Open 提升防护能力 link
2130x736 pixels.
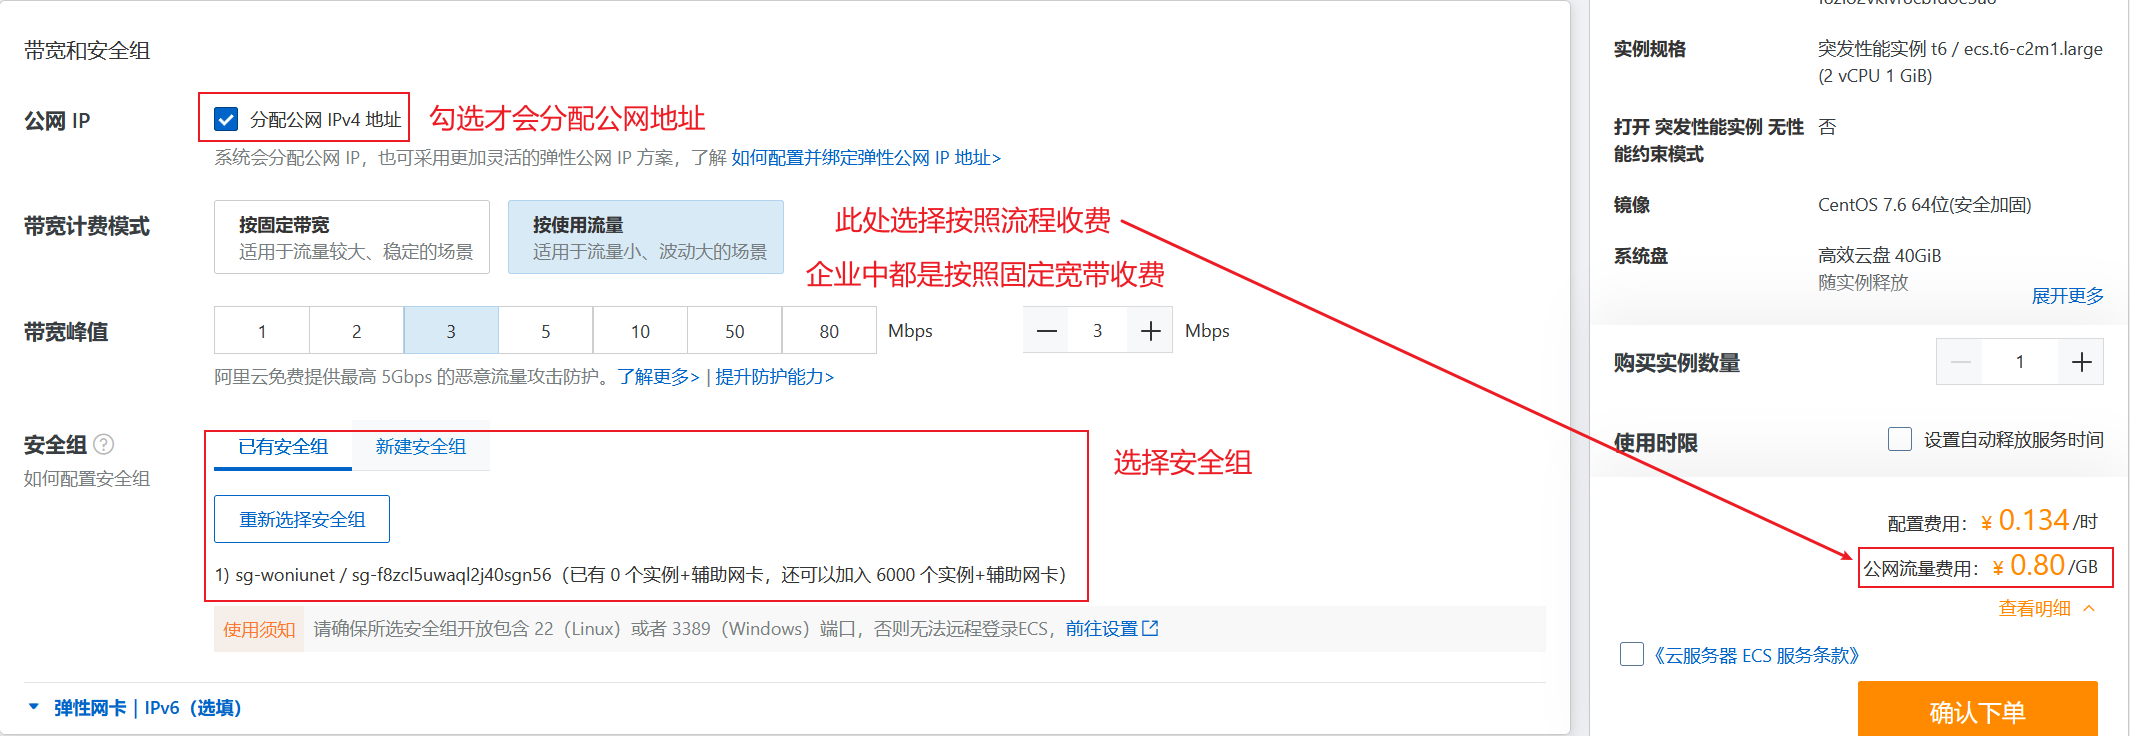click(774, 377)
